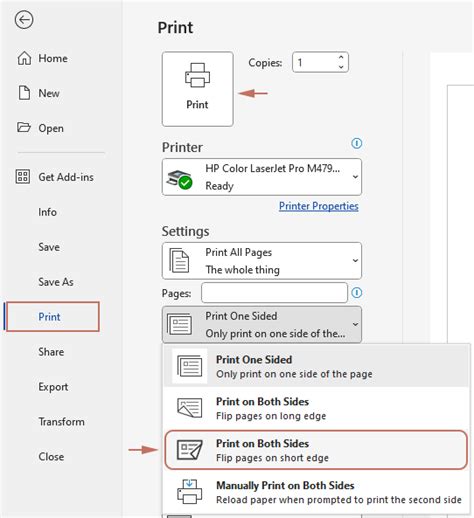Image resolution: width=474 pixels, height=518 pixels.
Task: Open the Printer Properties link
Action: point(319,206)
